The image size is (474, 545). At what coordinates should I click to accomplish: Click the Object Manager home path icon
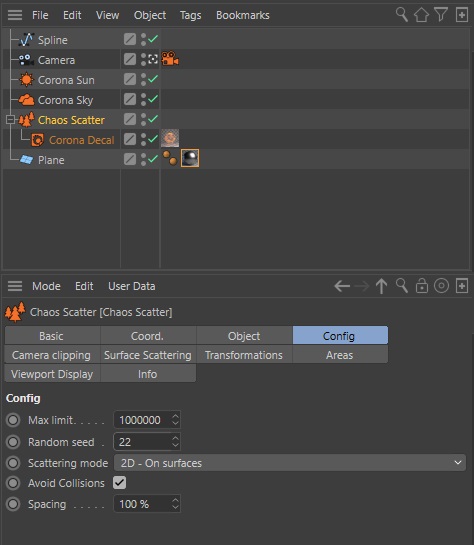click(x=421, y=15)
